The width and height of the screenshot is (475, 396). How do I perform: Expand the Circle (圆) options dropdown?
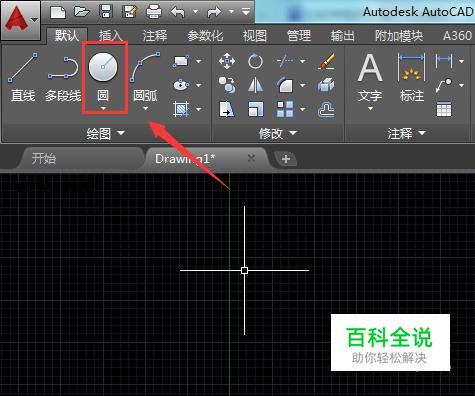coord(103,108)
